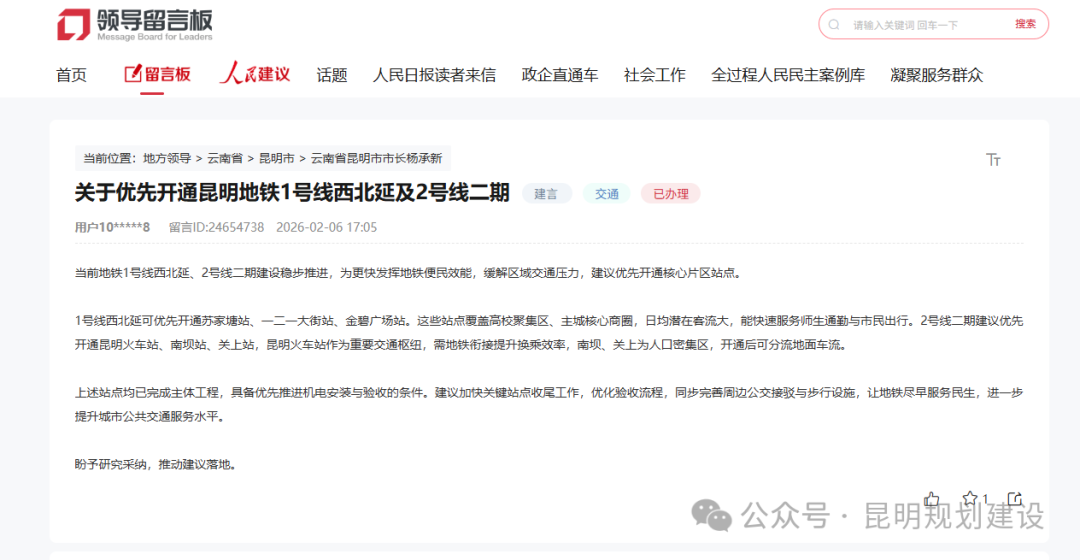This screenshot has width=1080, height=560.
Task: Click the thumbs-up like icon
Action: point(932,499)
